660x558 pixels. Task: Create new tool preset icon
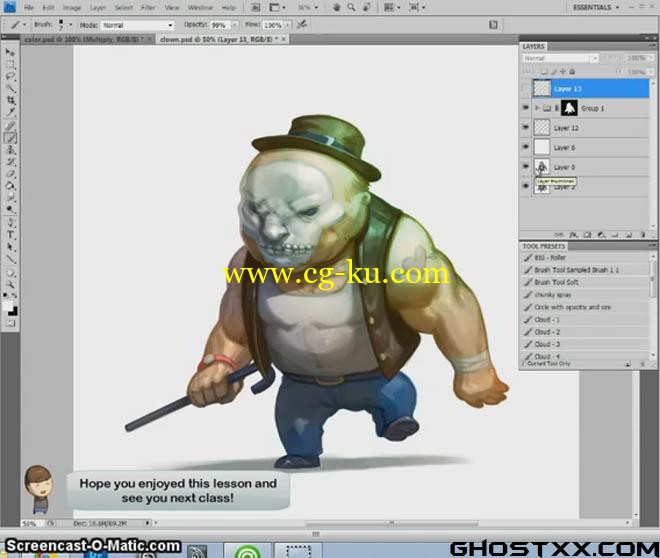pyautogui.click(x=628, y=364)
